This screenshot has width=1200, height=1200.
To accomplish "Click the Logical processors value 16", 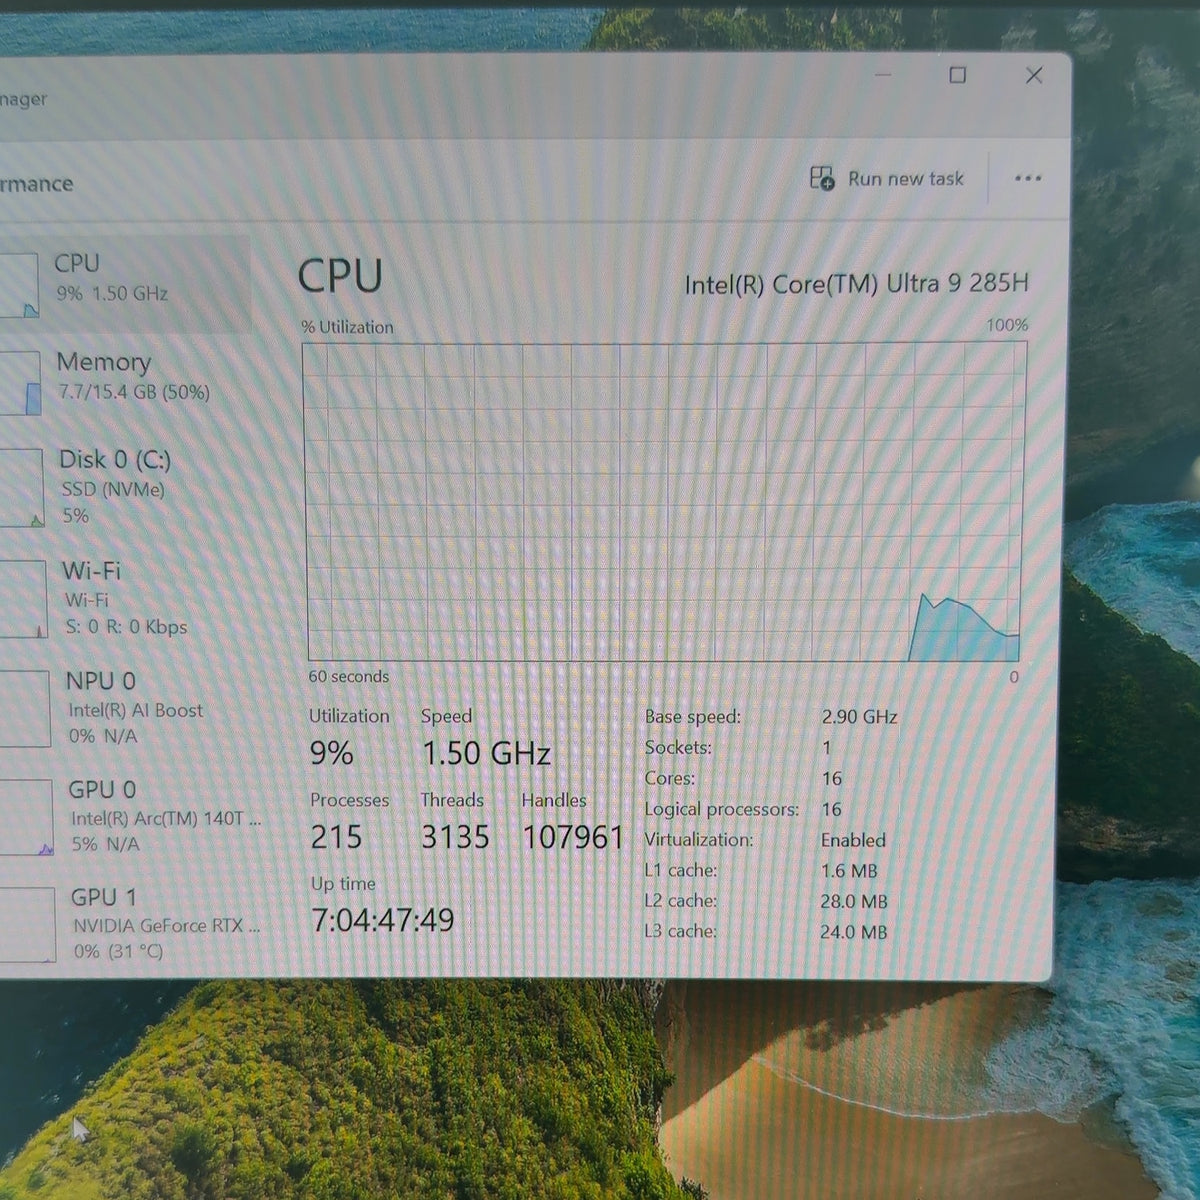I will pyautogui.click(x=831, y=809).
